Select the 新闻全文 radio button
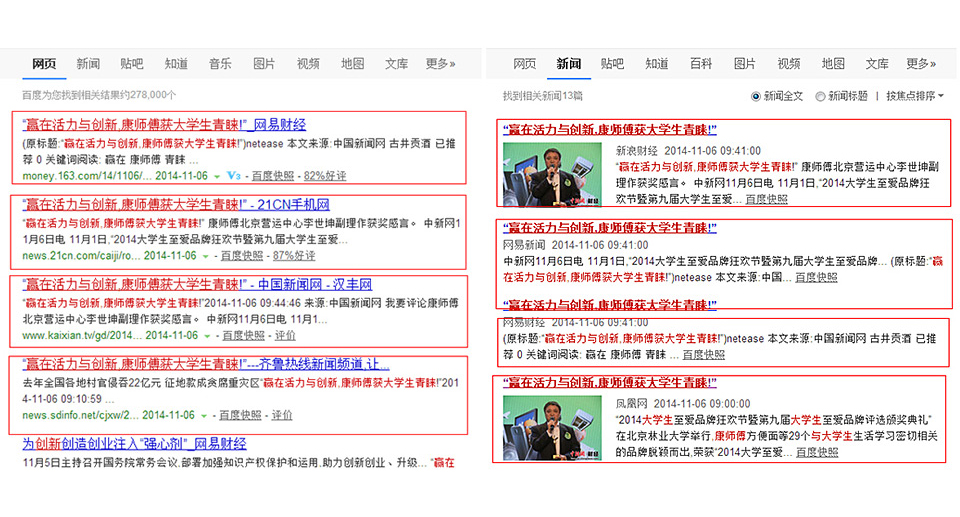 756,96
